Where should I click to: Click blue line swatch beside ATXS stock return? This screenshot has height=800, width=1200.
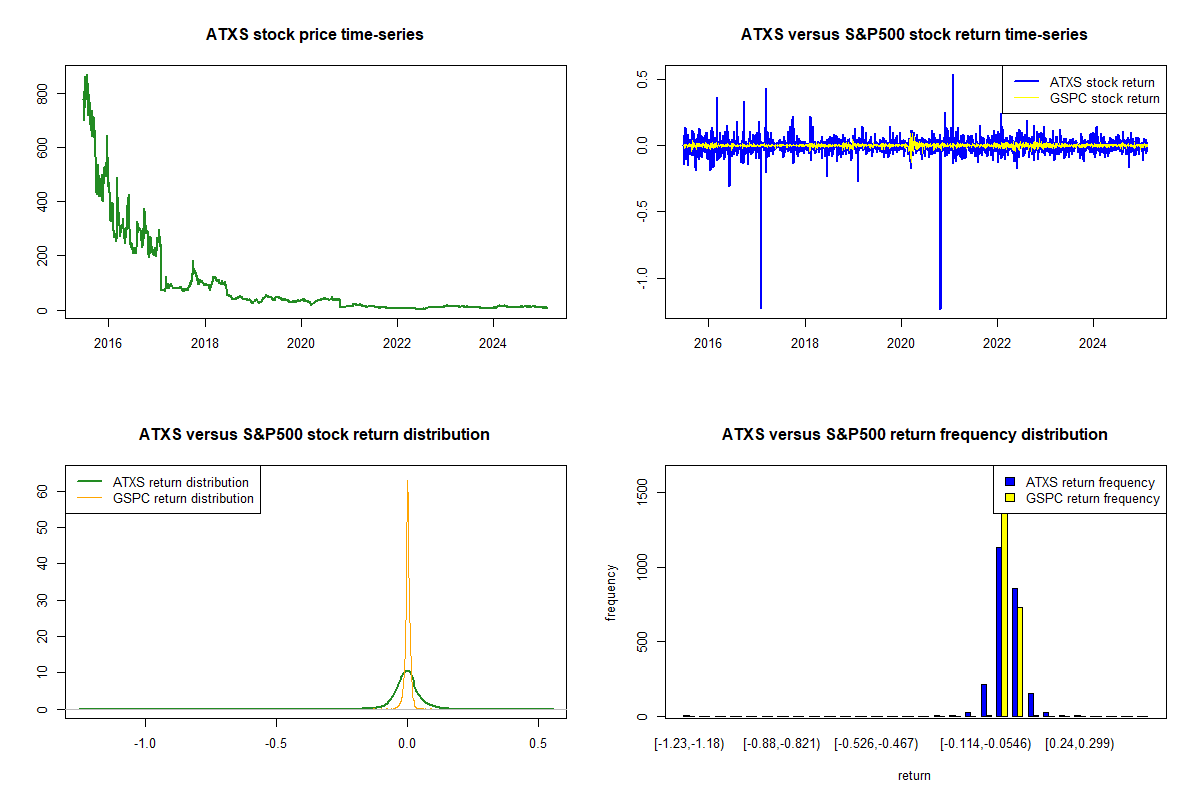click(x=1026, y=82)
